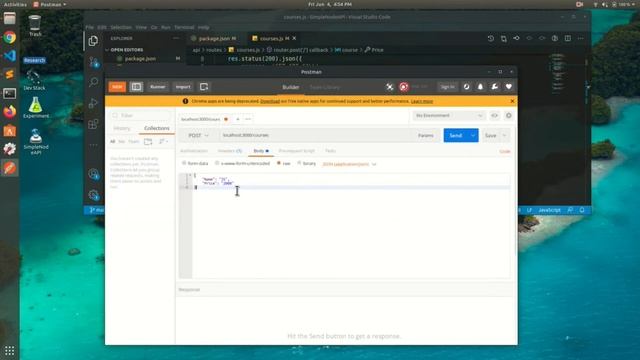The width and height of the screenshot is (640, 360).
Task: Open the Send button dropdown arrow
Action: (473, 135)
